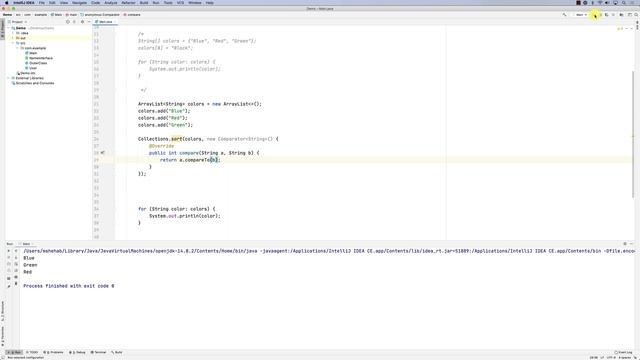Open Project Structure from the toolbar

tap(621, 15)
